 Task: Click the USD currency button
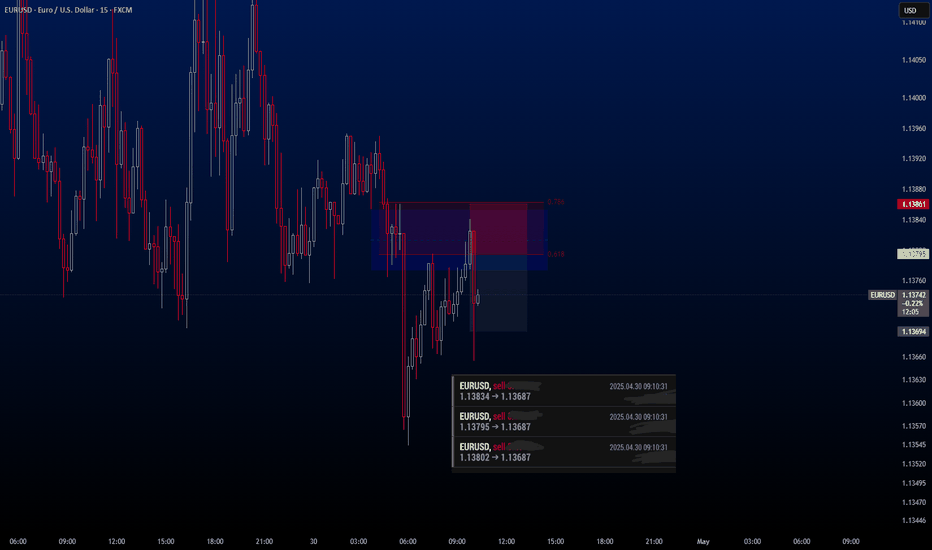point(912,10)
